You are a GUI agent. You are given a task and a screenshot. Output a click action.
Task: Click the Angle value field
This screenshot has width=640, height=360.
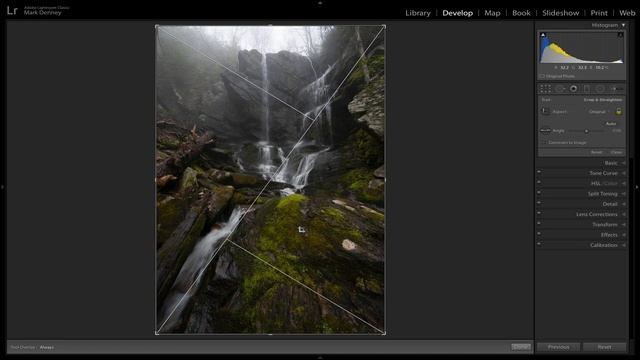616,131
